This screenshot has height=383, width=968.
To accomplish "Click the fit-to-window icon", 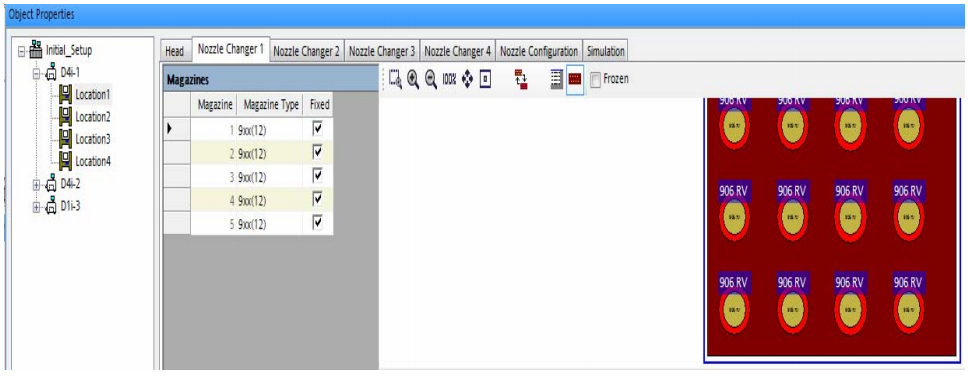I will [486, 79].
